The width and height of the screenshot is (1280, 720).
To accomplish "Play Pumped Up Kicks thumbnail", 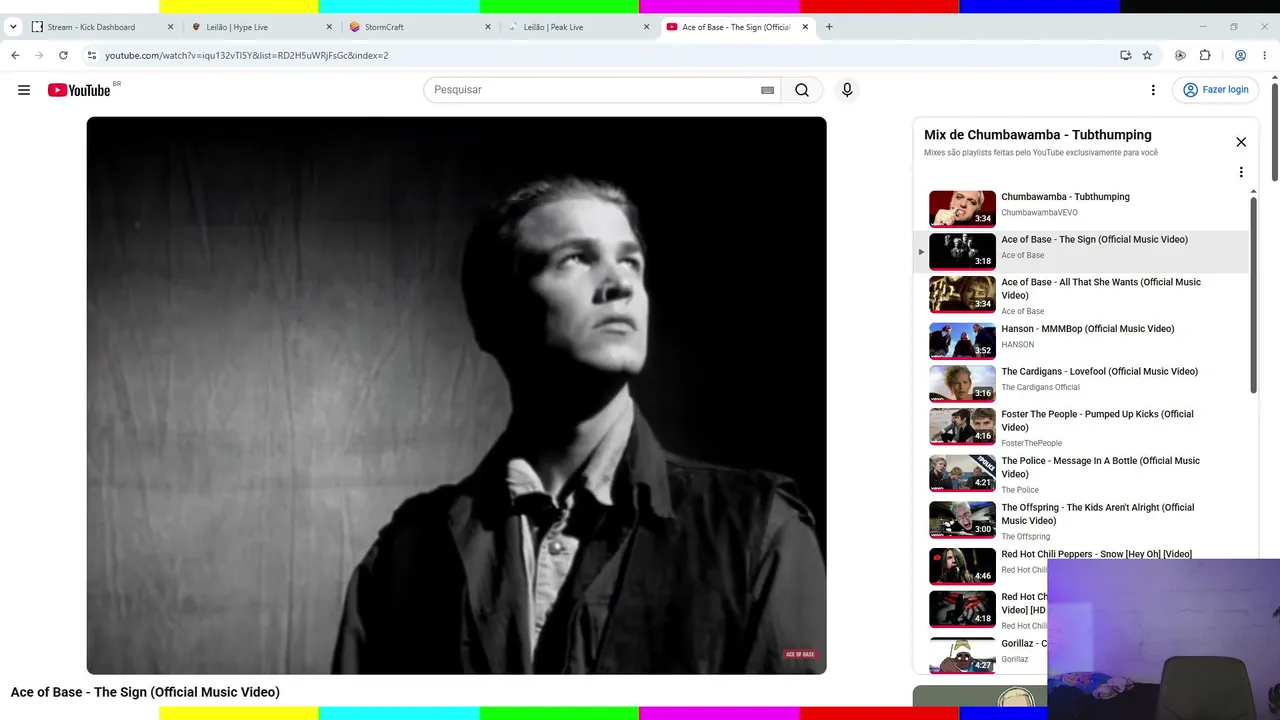I will point(962,427).
